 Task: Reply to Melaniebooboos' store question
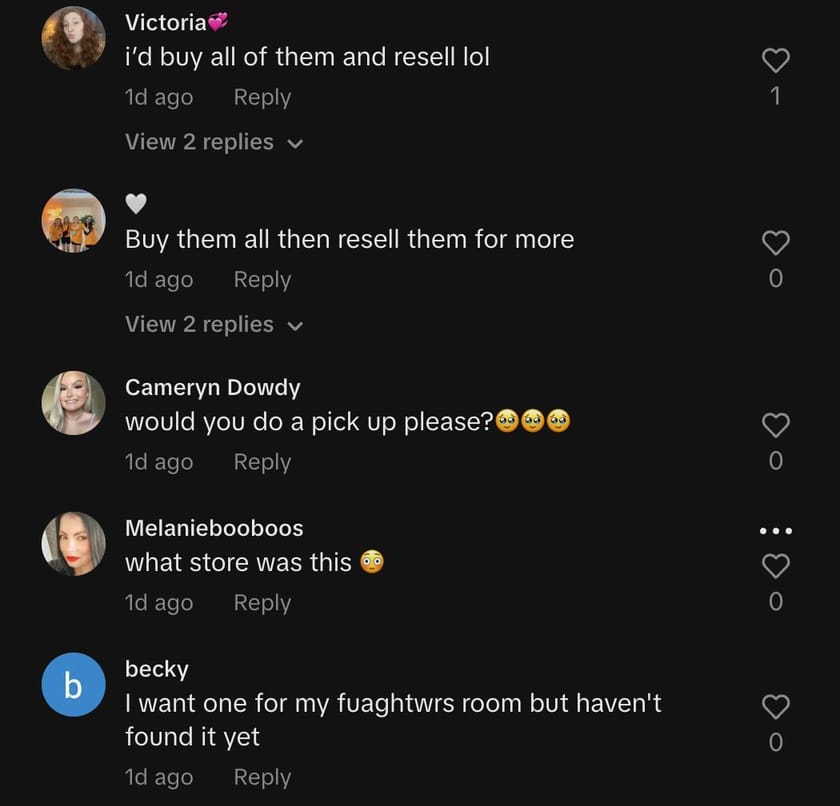point(262,603)
